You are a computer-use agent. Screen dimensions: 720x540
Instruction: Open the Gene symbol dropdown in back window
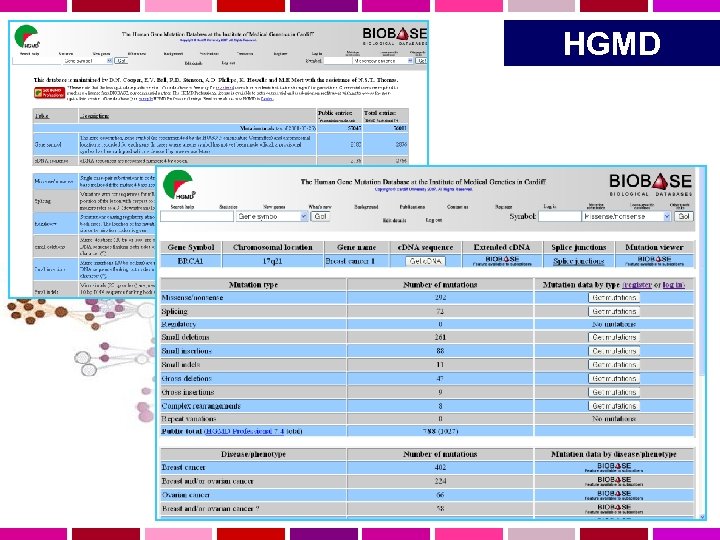[x=88, y=61]
